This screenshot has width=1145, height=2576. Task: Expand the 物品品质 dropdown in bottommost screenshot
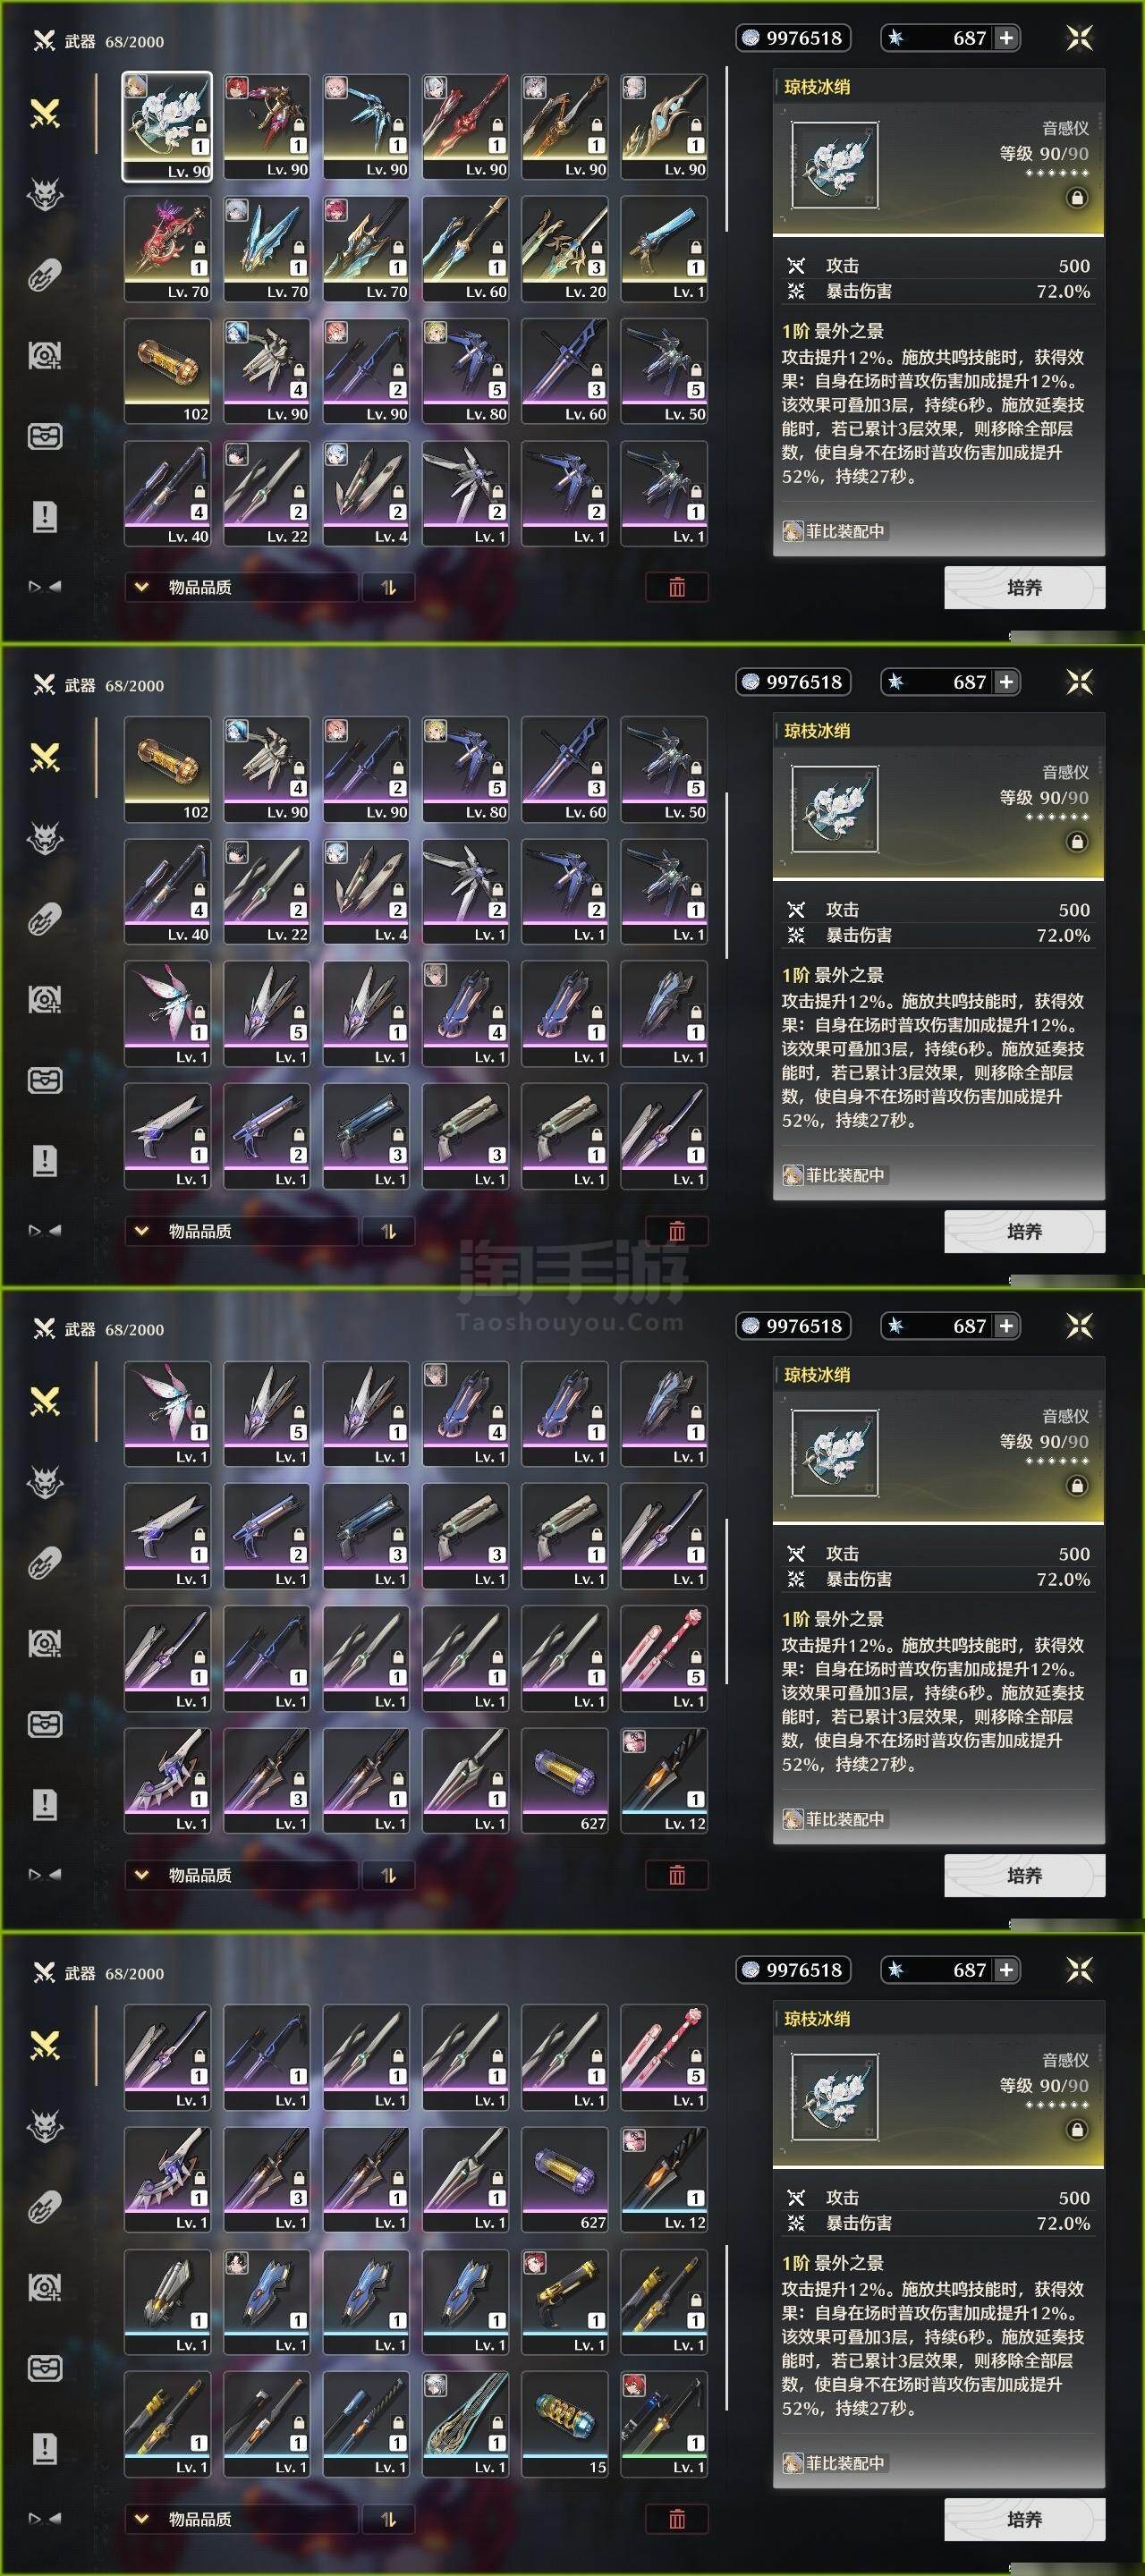point(240,2519)
